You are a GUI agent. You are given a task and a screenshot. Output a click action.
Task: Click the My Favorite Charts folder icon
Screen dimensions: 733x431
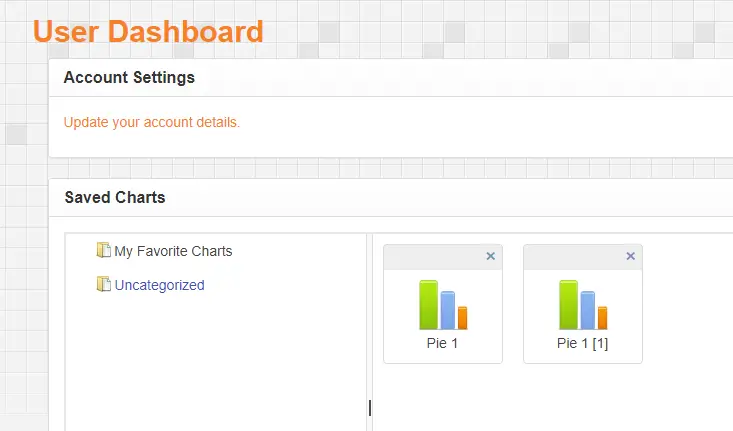[x=103, y=250]
